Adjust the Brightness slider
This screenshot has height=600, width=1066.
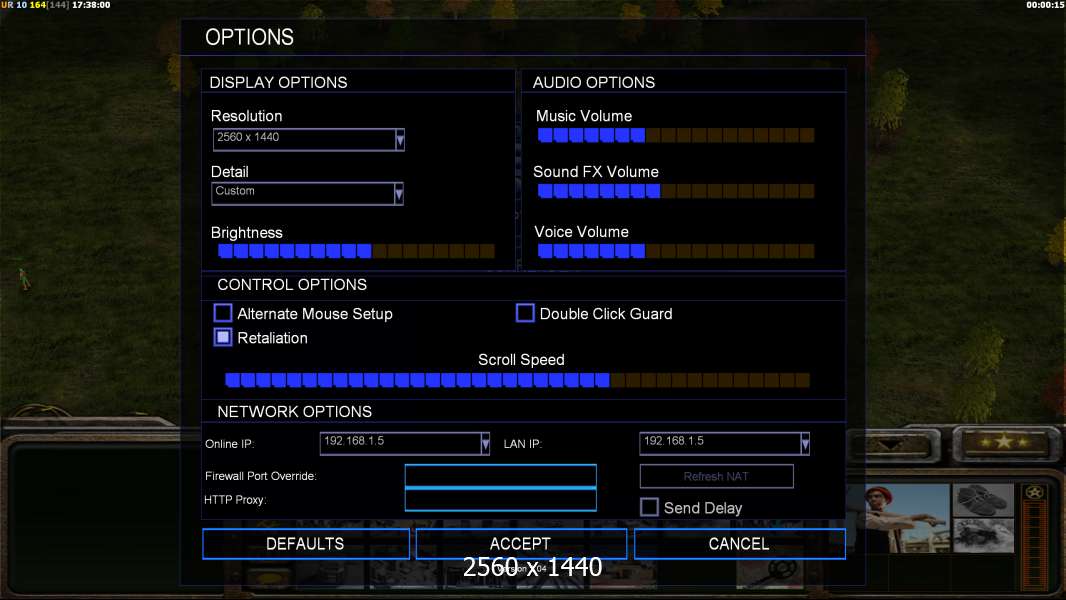coord(356,251)
